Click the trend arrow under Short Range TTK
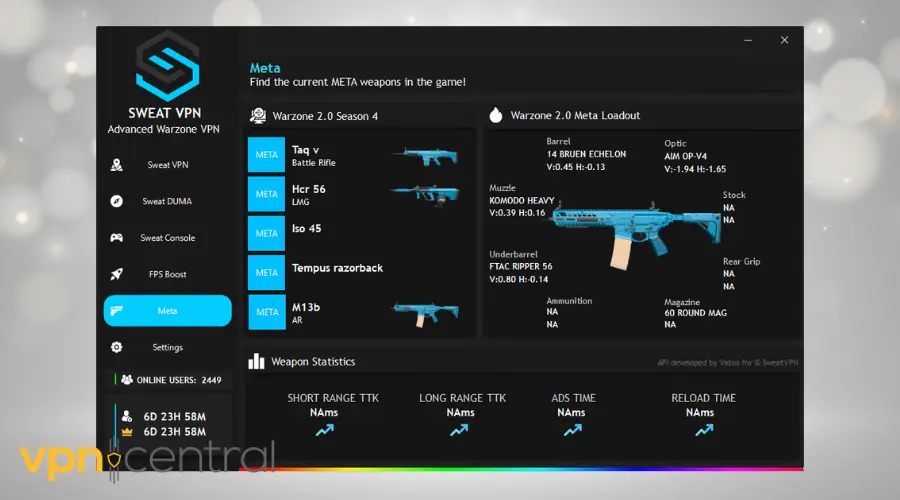 tap(325, 430)
